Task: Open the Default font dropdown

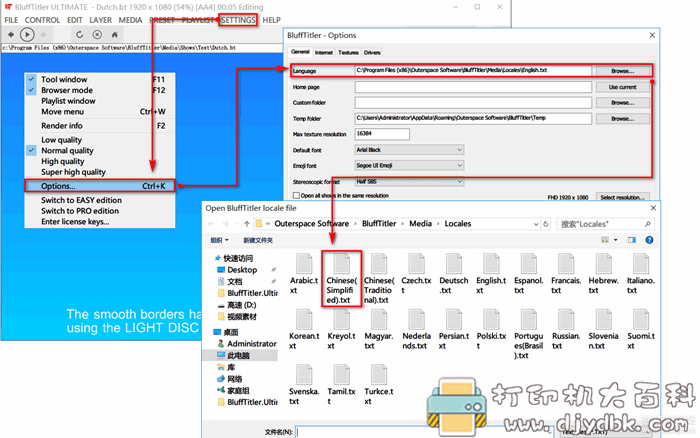Action: [409, 150]
